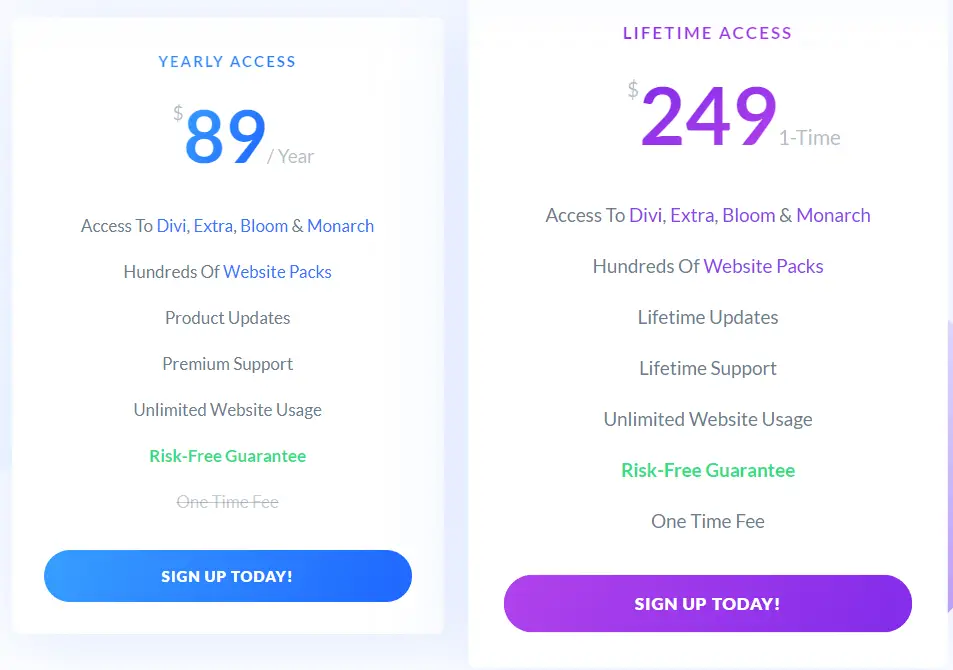Click the purple Sign Up Today button
The height and width of the screenshot is (670, 953).
pos(707,603)
